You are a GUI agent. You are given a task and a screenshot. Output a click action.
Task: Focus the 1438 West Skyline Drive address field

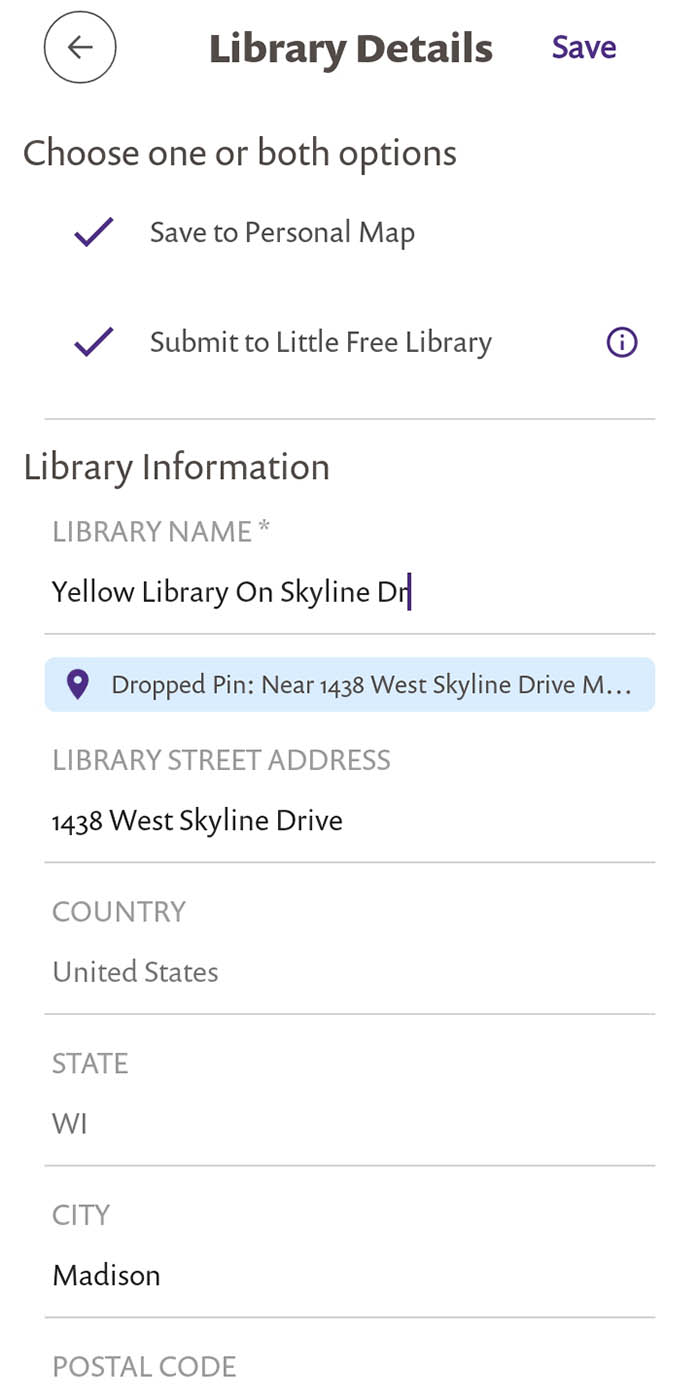click(x=197, y=821)
